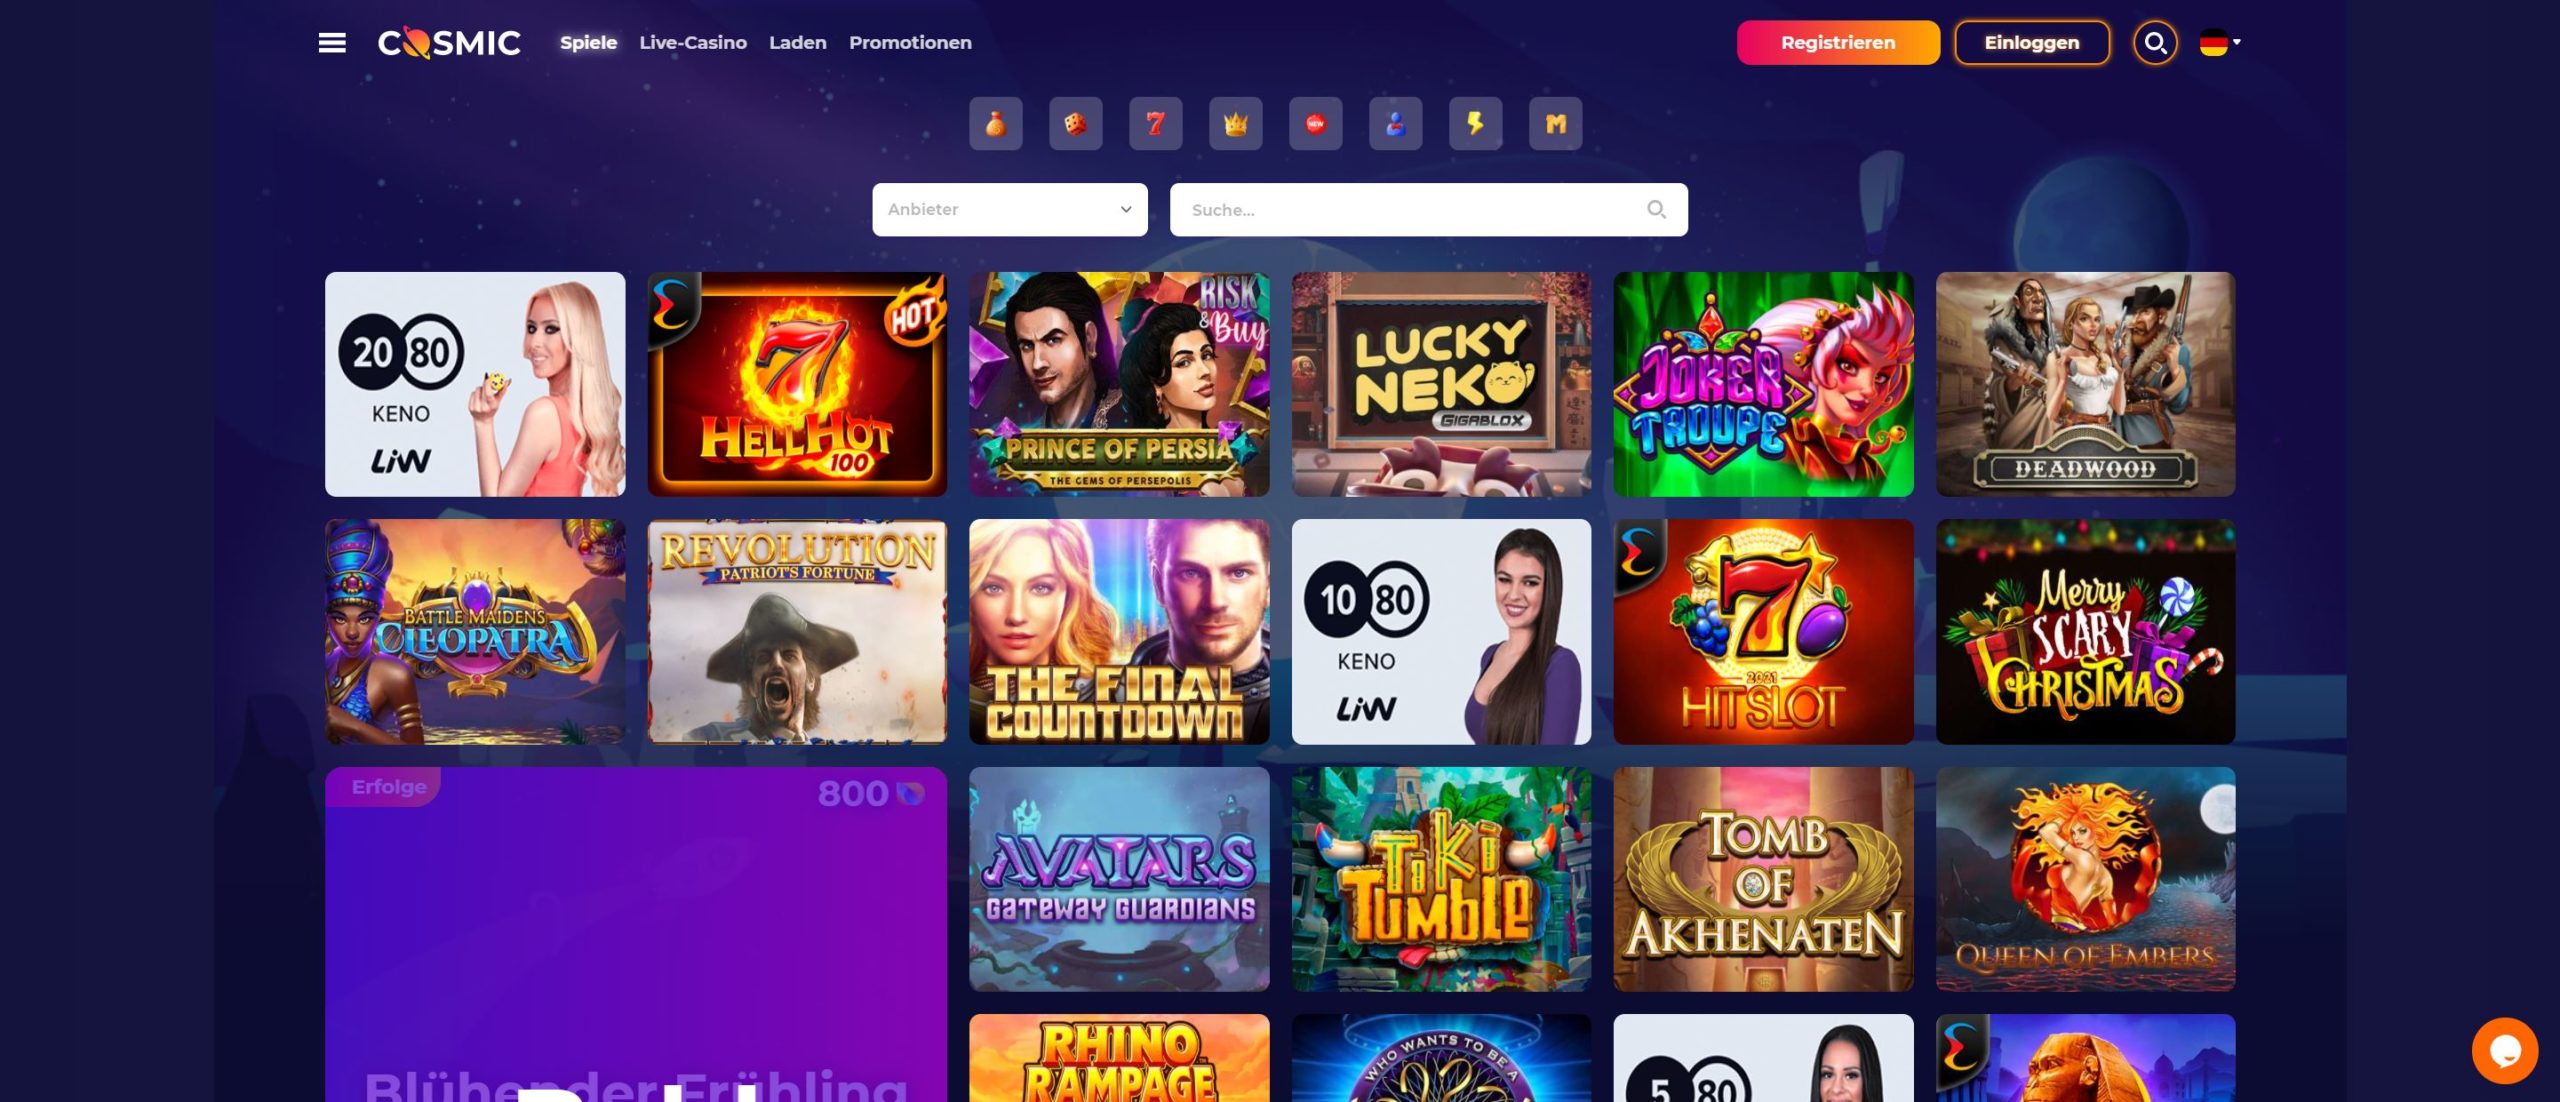Image resolution: width=2560 pixels, height=1102 pixels.
Task: Click the Einloggen button
Action: pos(2032,43)
